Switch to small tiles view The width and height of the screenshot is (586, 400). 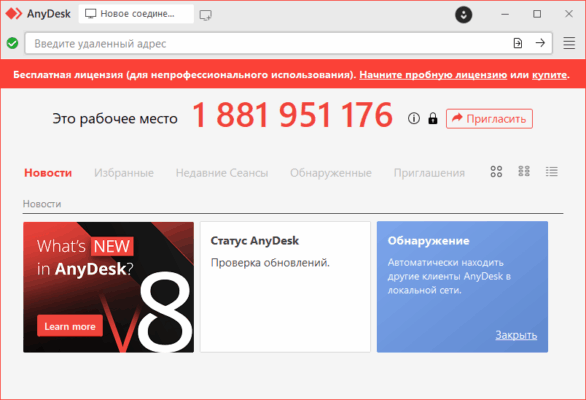pos(524,171)
